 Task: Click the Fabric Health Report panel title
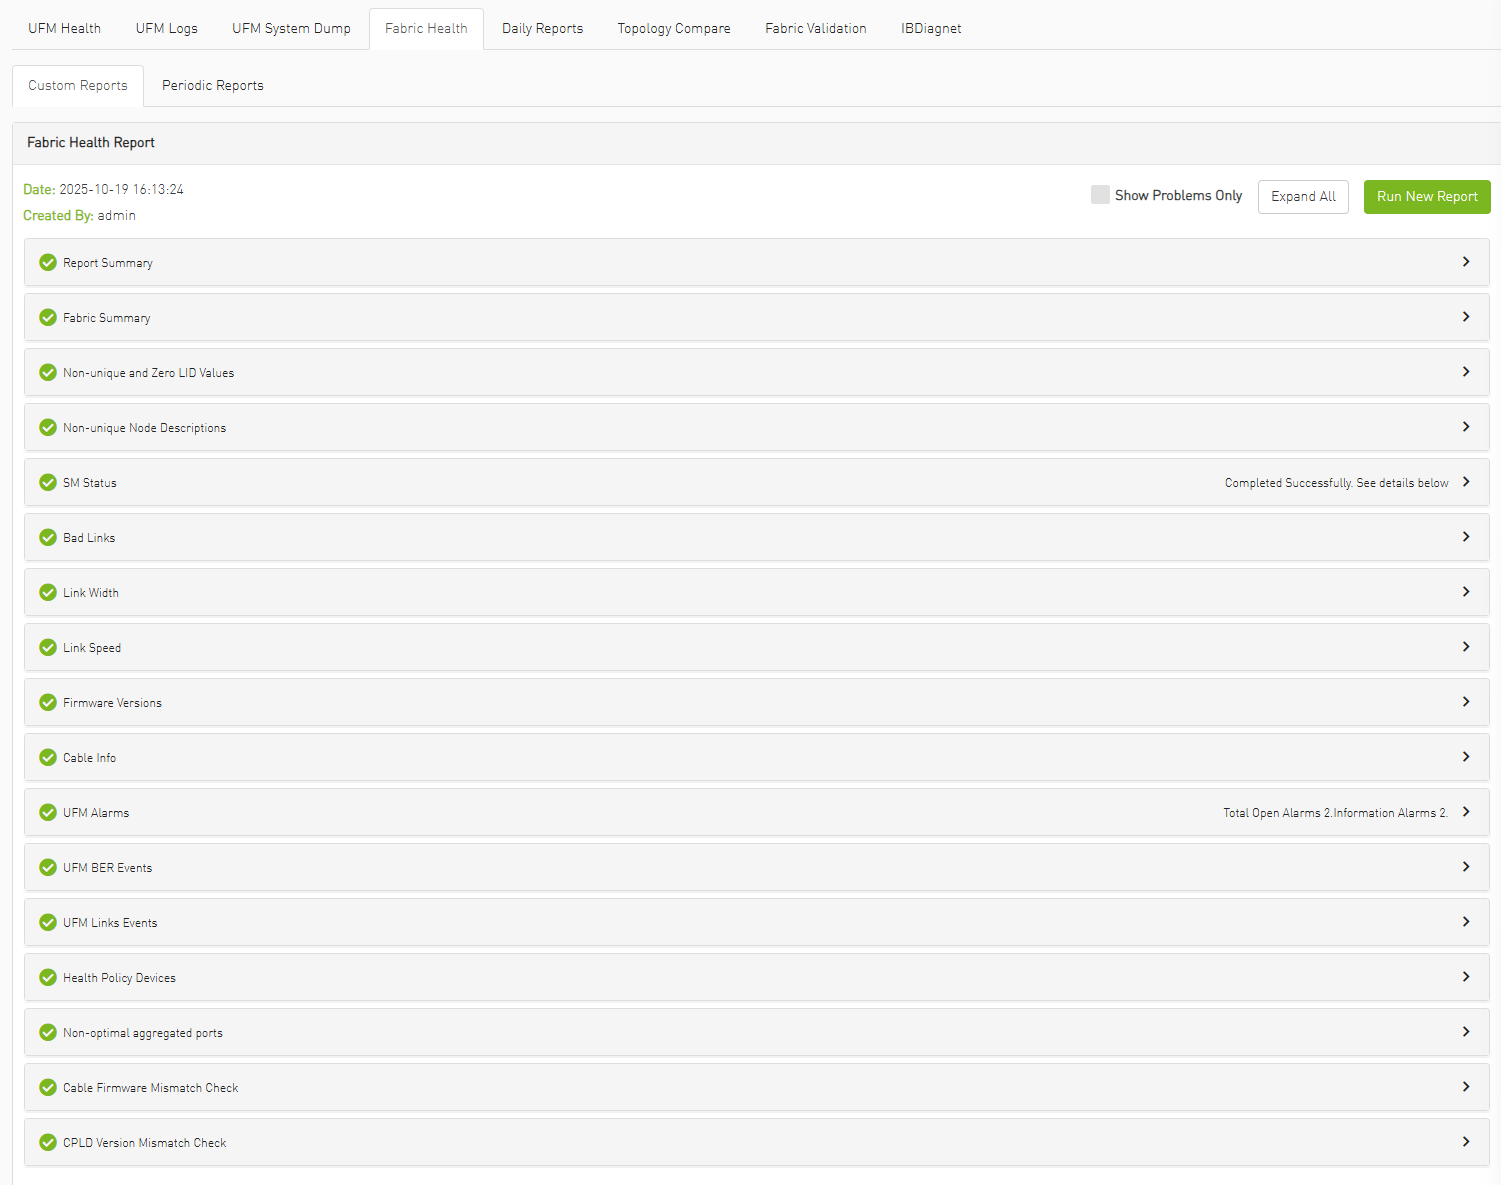[91, 143]
